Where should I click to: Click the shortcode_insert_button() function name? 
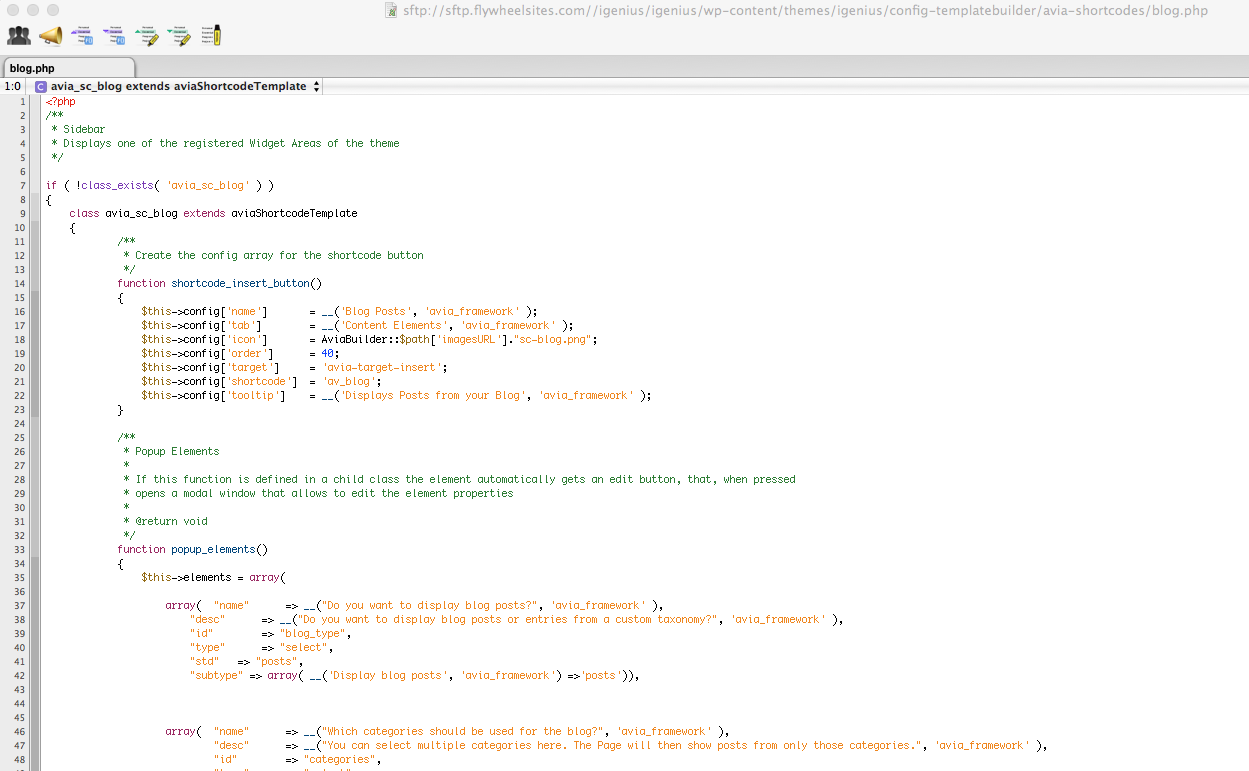pyautogui.click(x=246, y=283)
